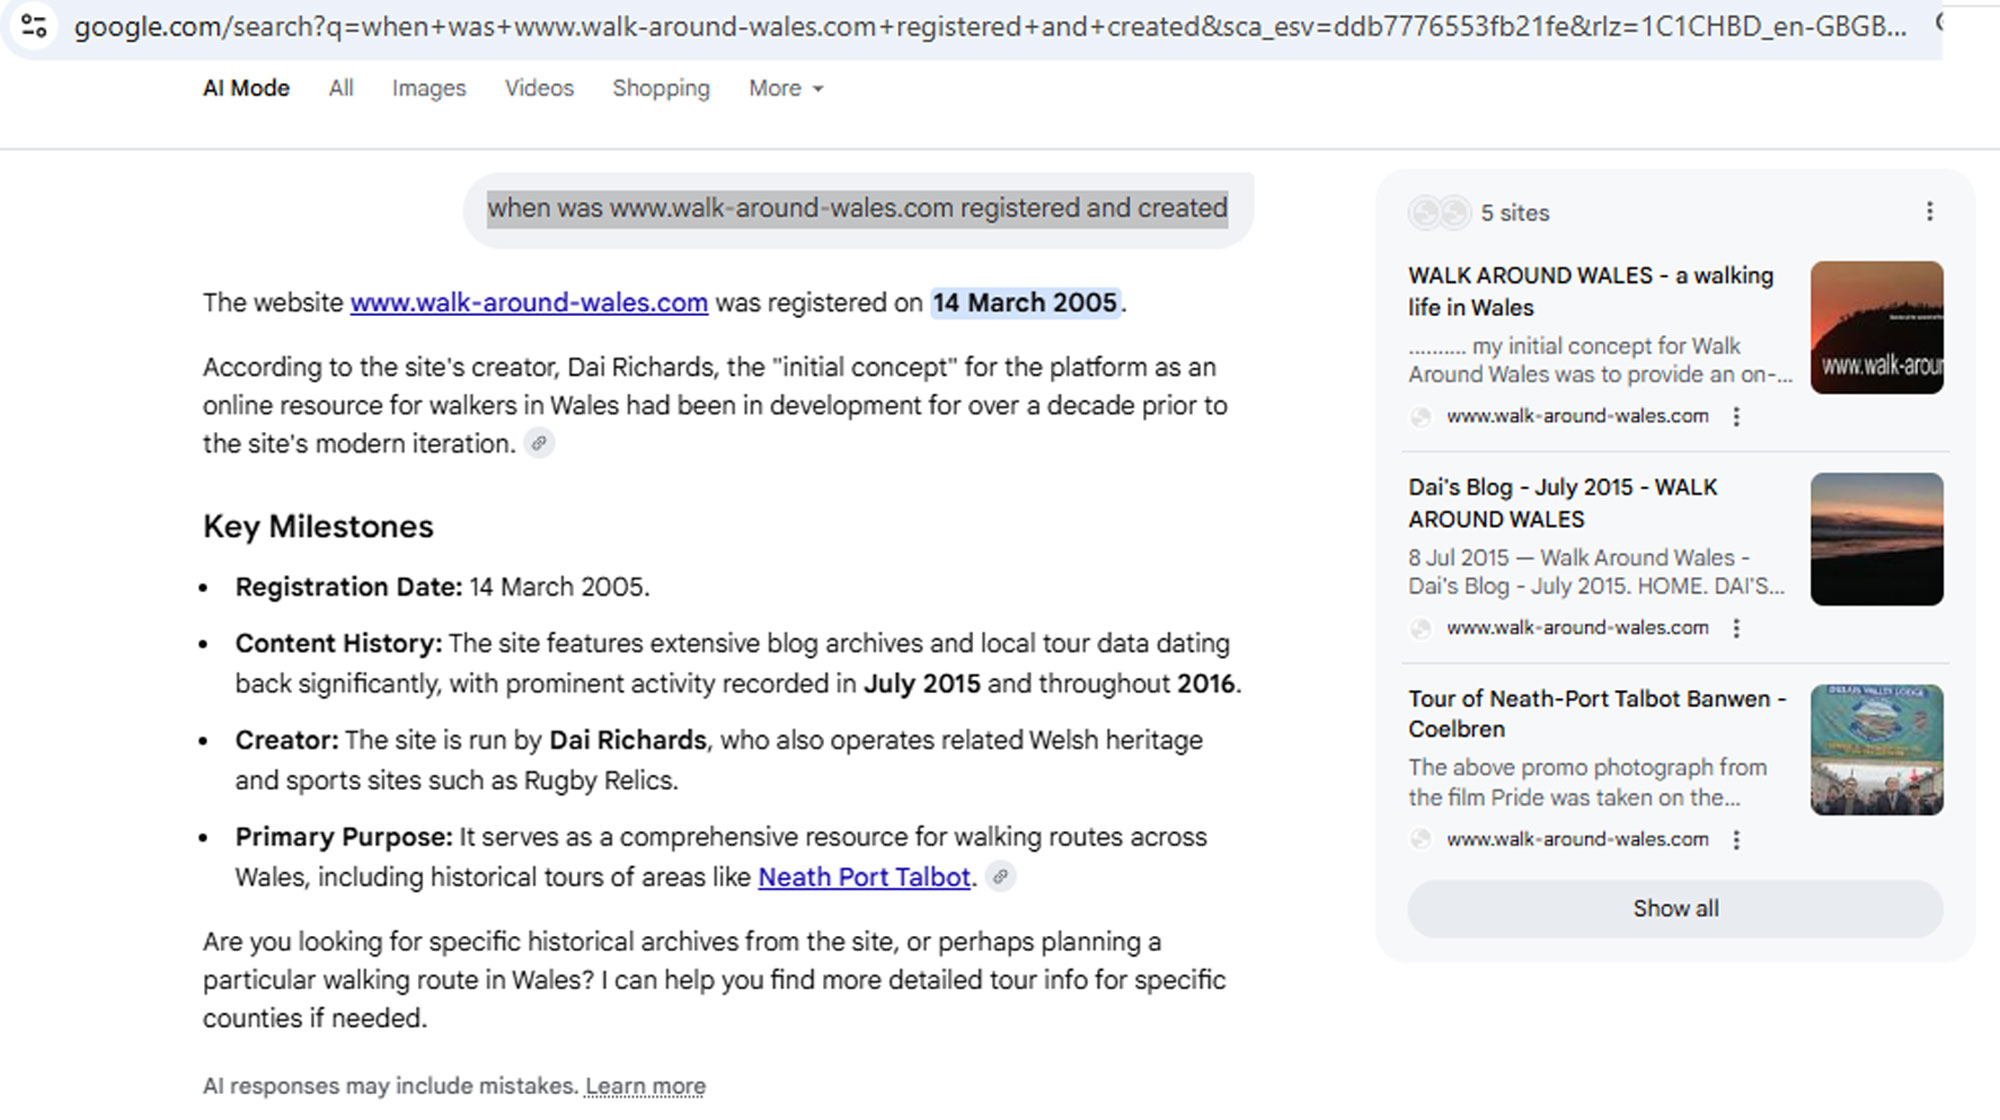2000x1120 pixels.
Task: Click the URL address bar field
Action: coord(990,26)
